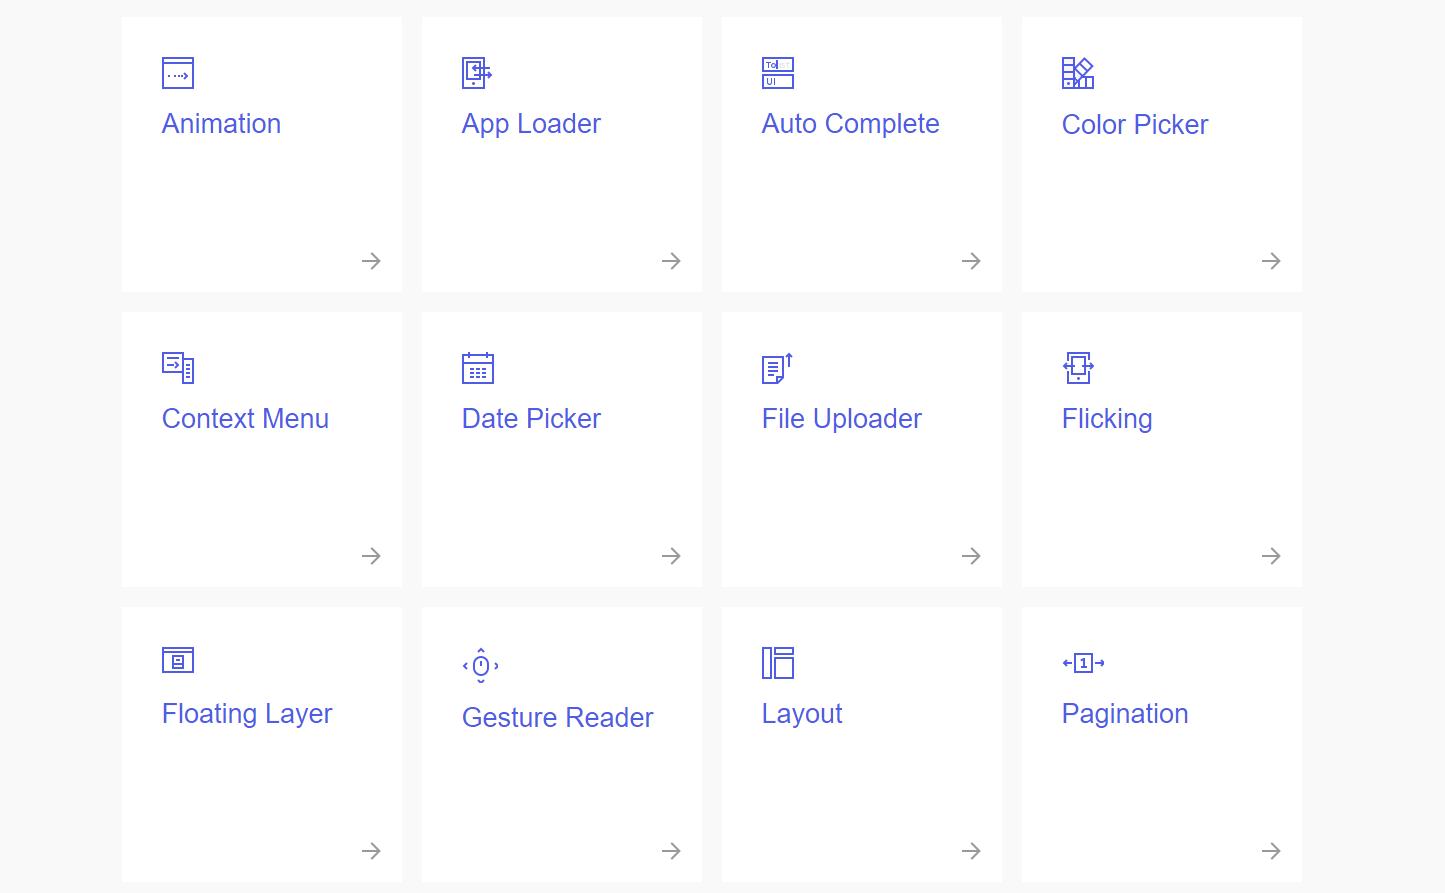Click the Color Picker palette icon
The height and width of the screenshot is (893, 1445).
[x=1078, y=73]
